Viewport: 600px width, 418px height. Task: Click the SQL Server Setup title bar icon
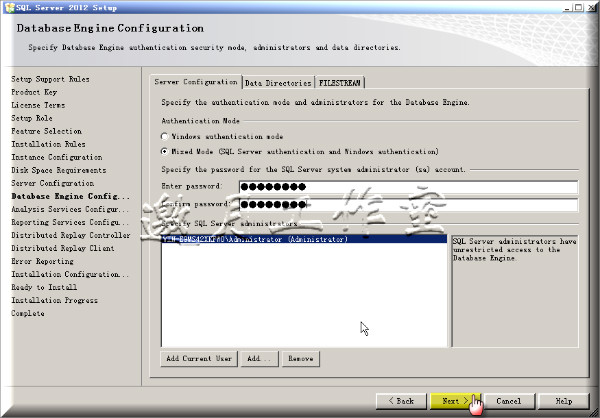tap(10, 7)
